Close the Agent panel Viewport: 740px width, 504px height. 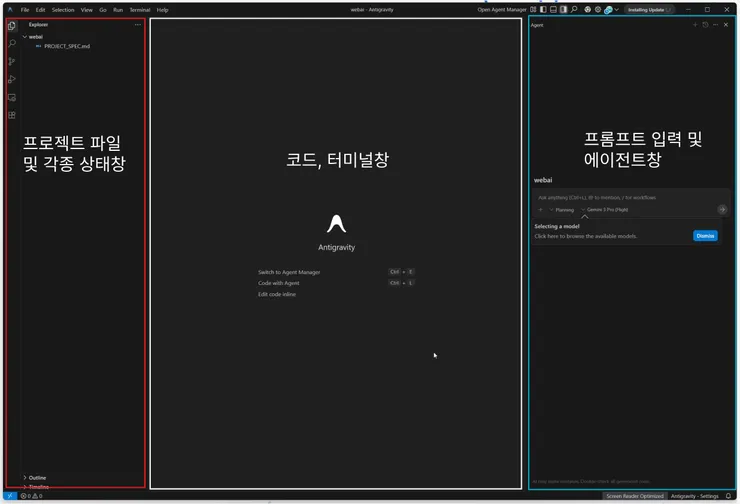point(726,25)
